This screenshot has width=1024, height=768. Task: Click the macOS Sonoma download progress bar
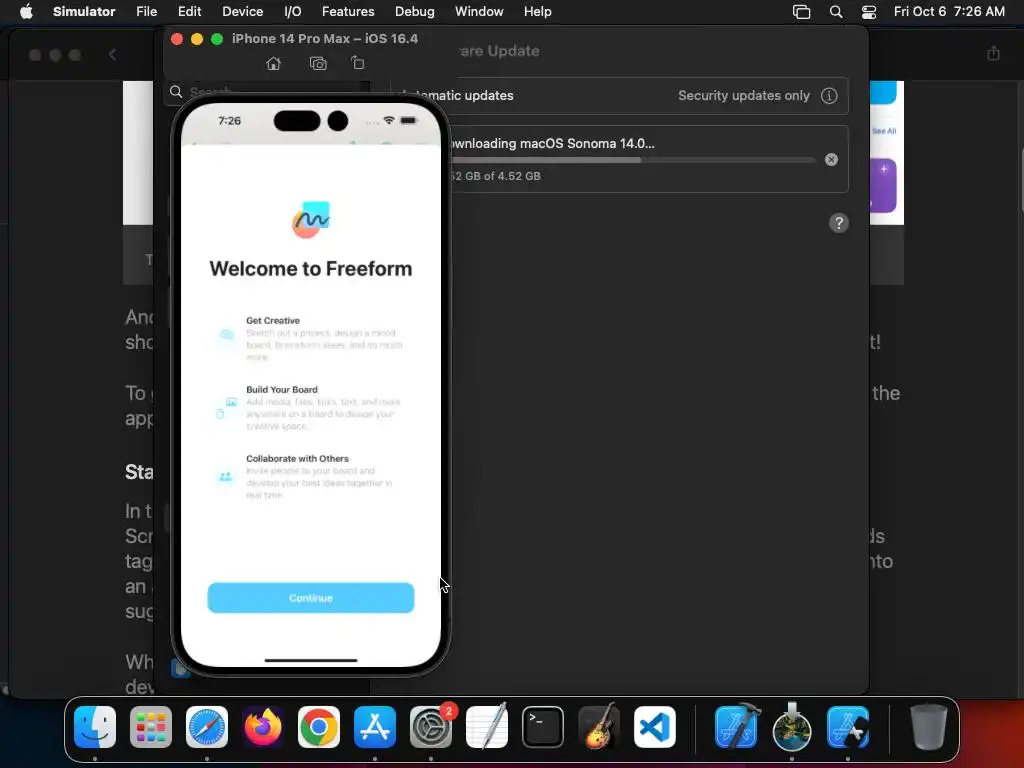632,159
